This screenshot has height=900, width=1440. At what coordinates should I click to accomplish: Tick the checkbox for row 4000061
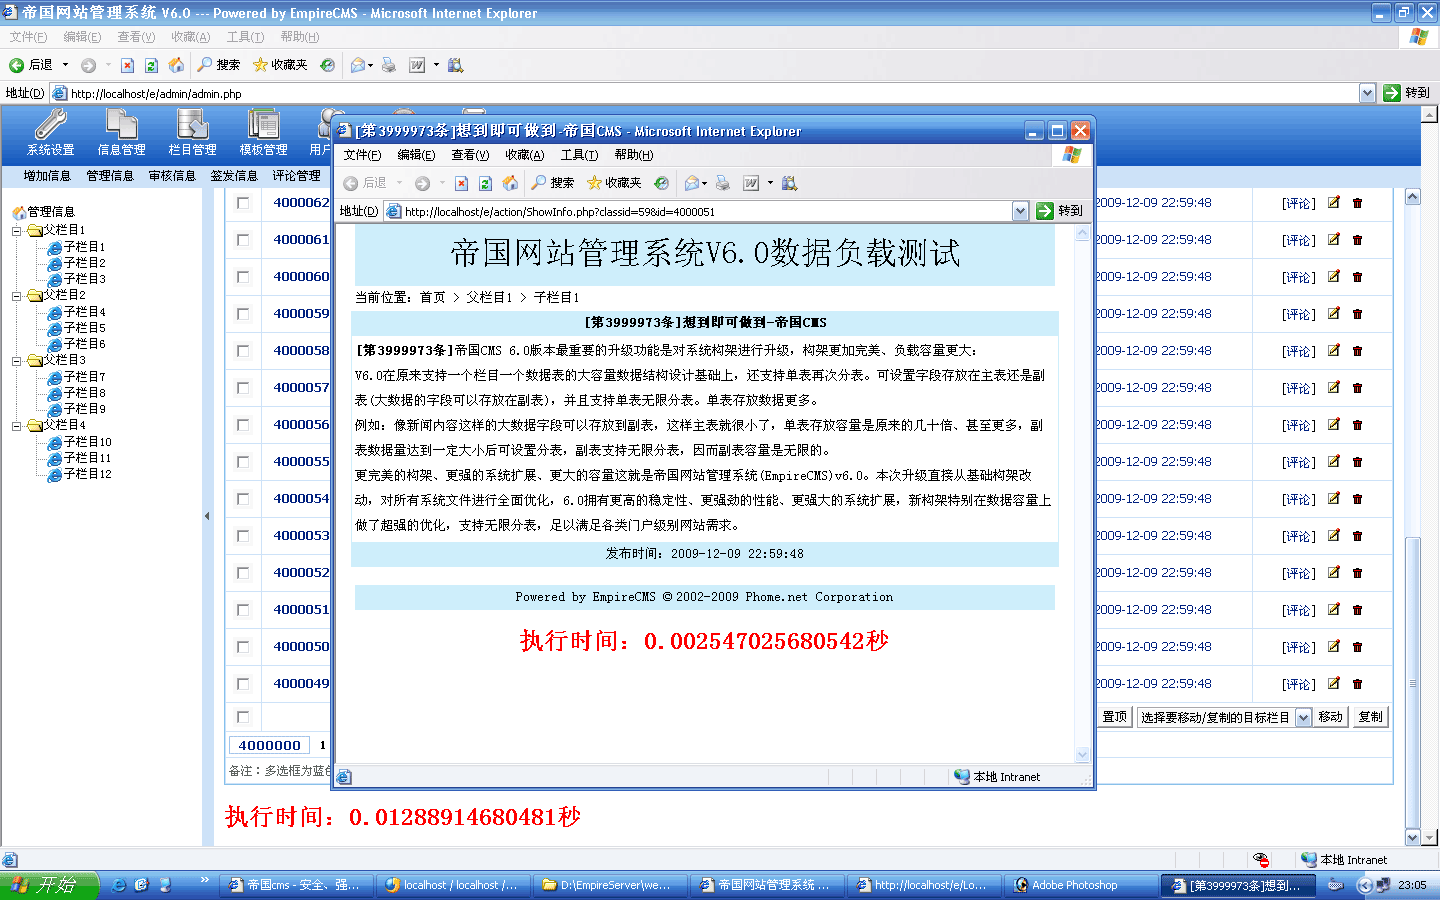click(243, 240)
